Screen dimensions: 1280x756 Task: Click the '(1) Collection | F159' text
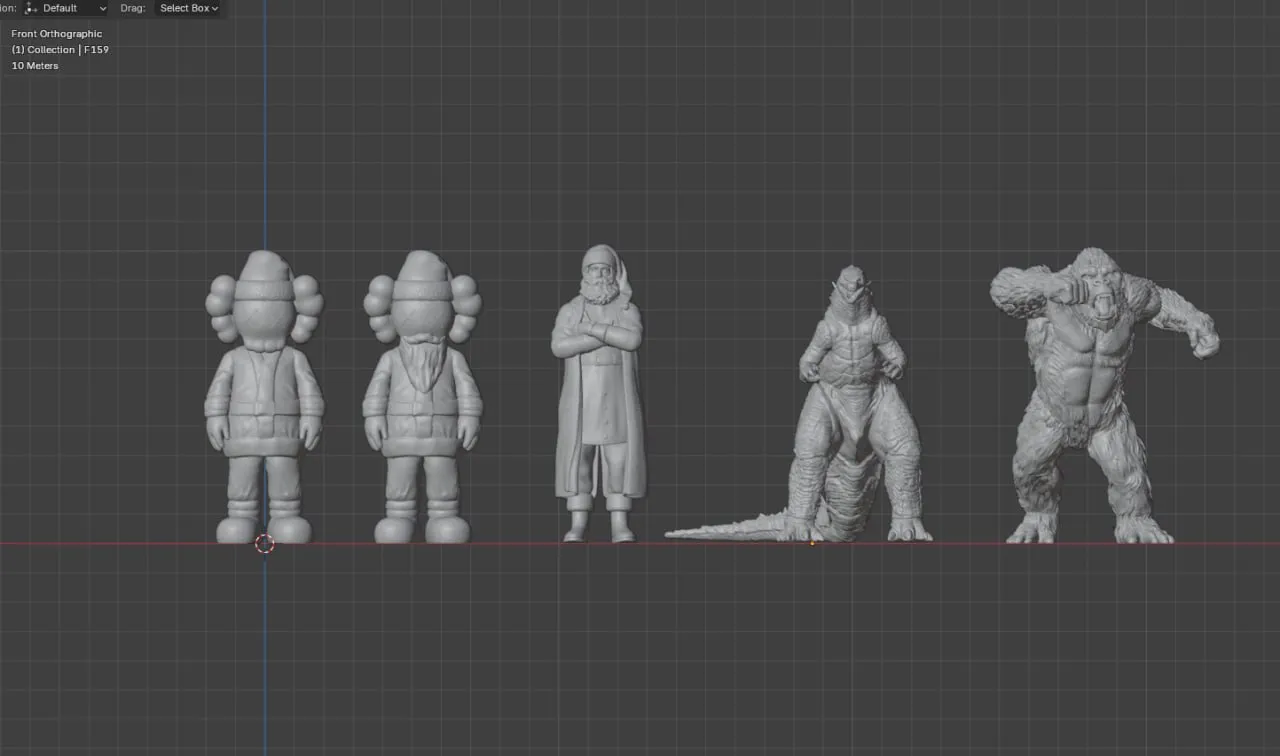point(60,50)
